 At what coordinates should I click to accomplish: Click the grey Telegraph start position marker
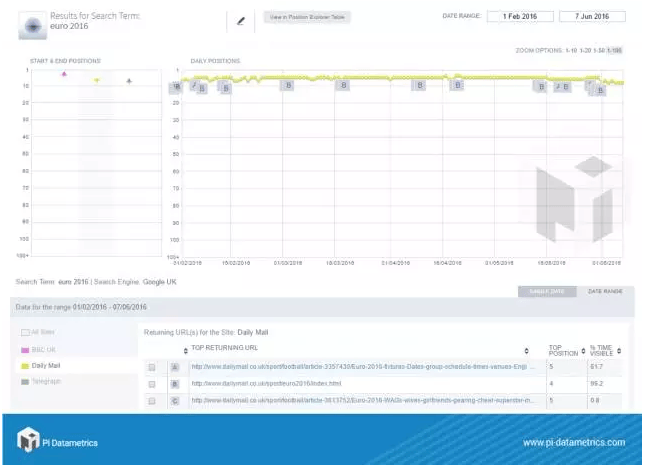(x=129, y=79)
